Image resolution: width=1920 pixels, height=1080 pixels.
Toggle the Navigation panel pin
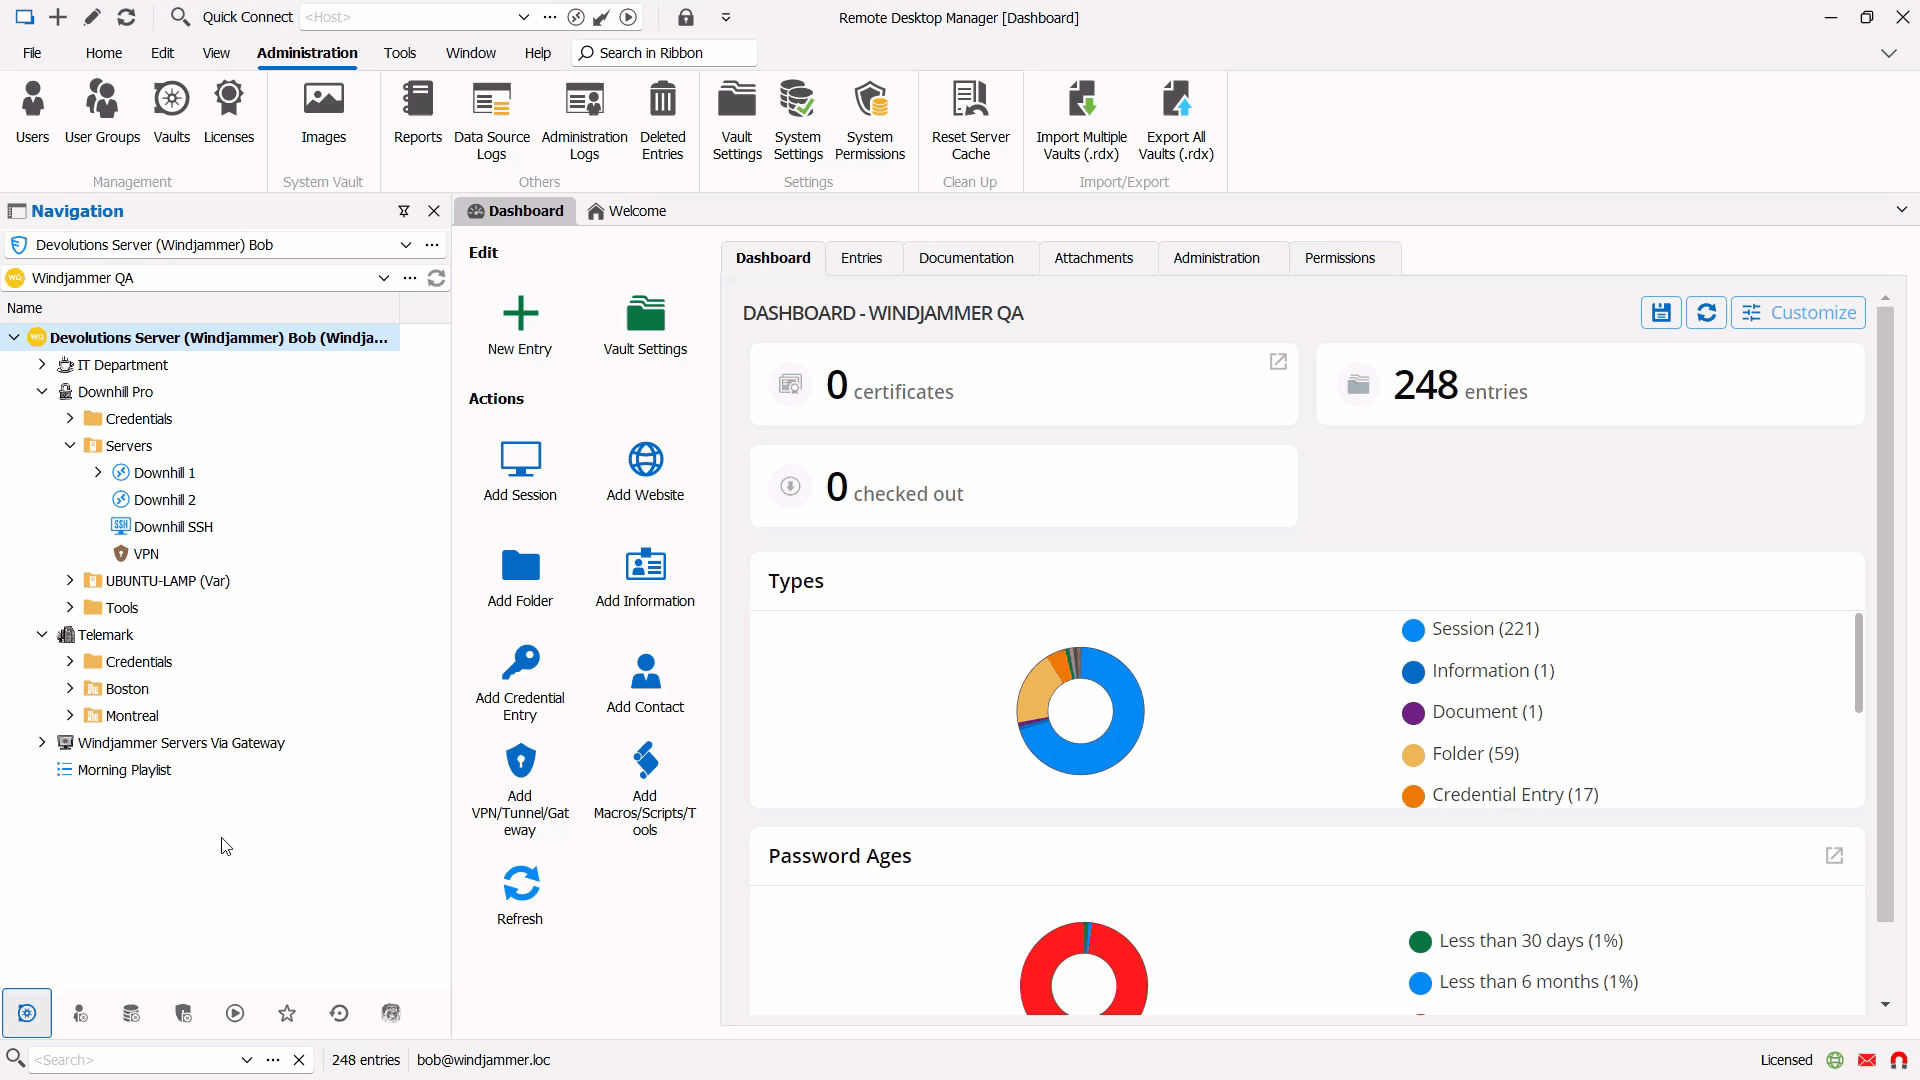click(404, 211)
